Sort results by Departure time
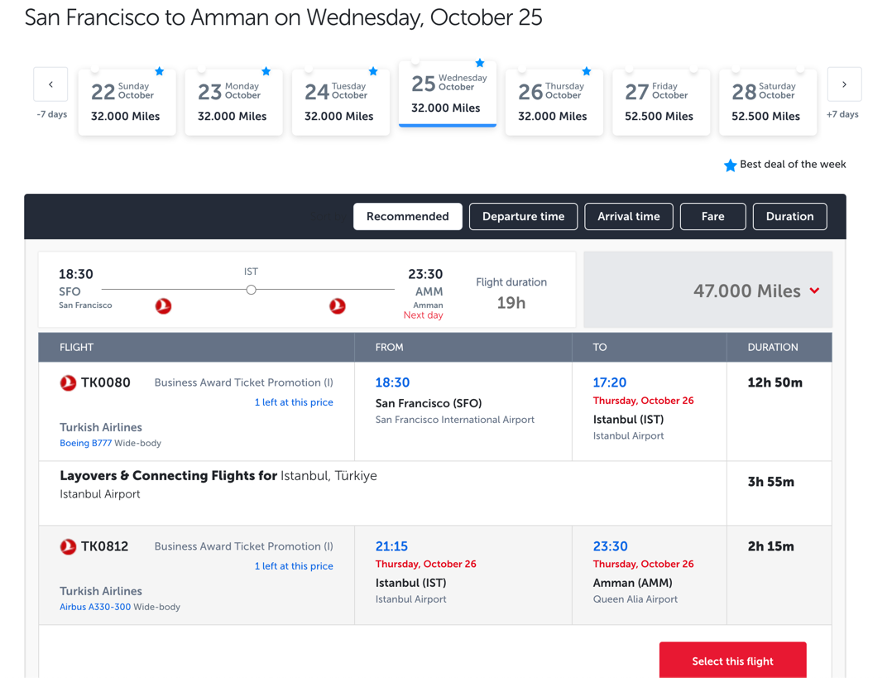This screenshot has width=892, height=678. [523, 217]
